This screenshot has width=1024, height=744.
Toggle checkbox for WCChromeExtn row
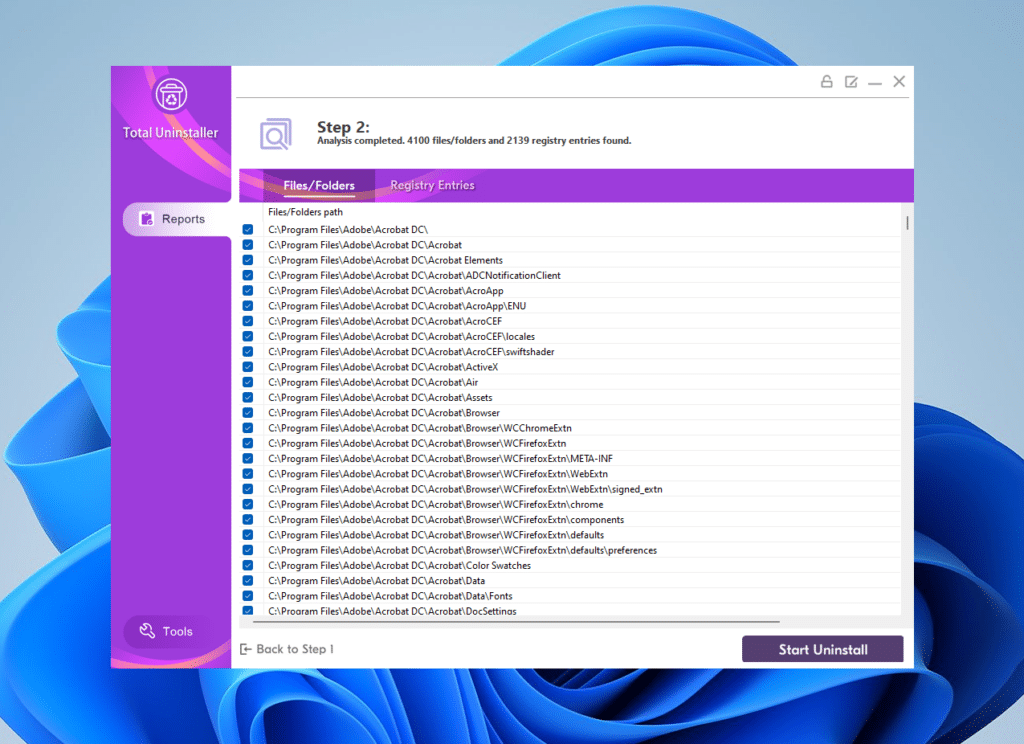pos(248,428)
